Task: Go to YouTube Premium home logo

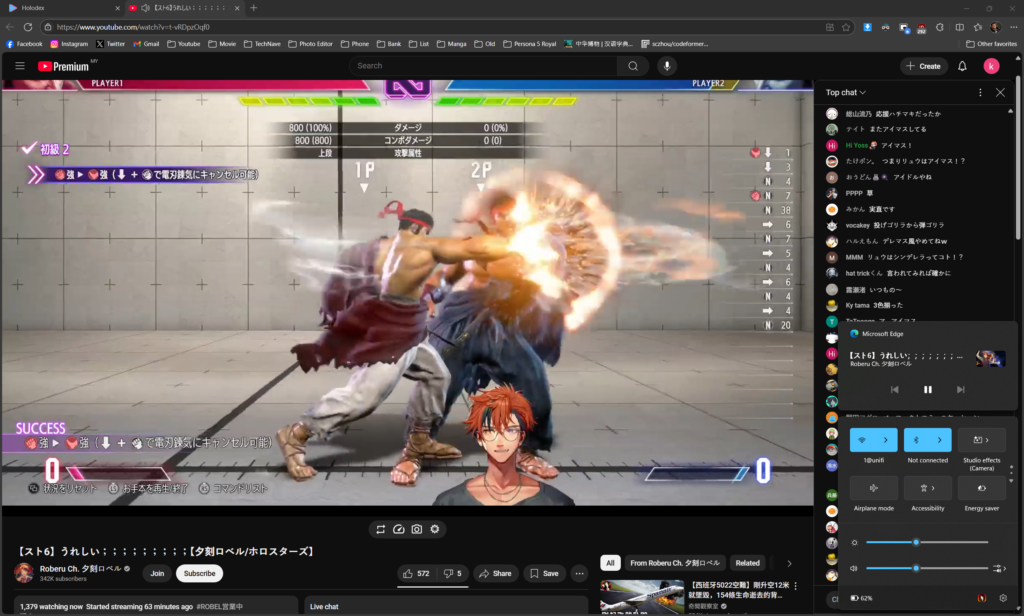Action: [x=63, y=66]
